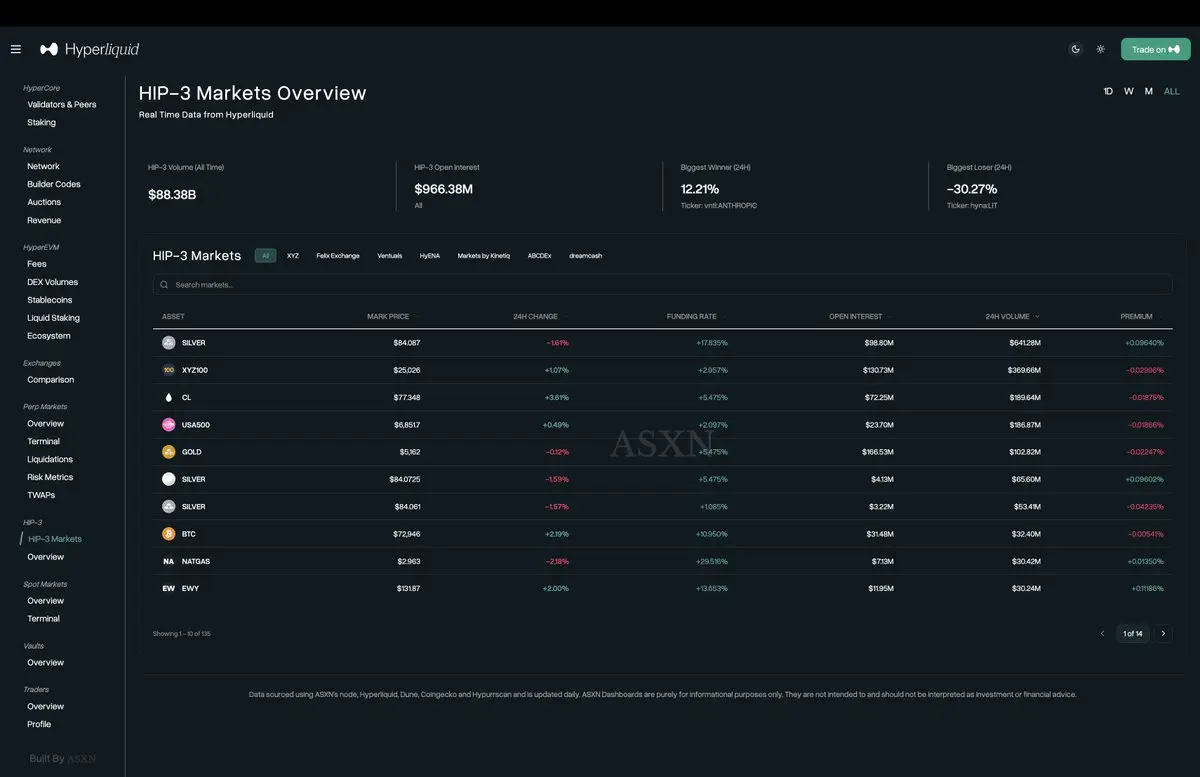Go to next page arrow
The width and height of the screenshot is (1200, 777).
coord(1163,633)
